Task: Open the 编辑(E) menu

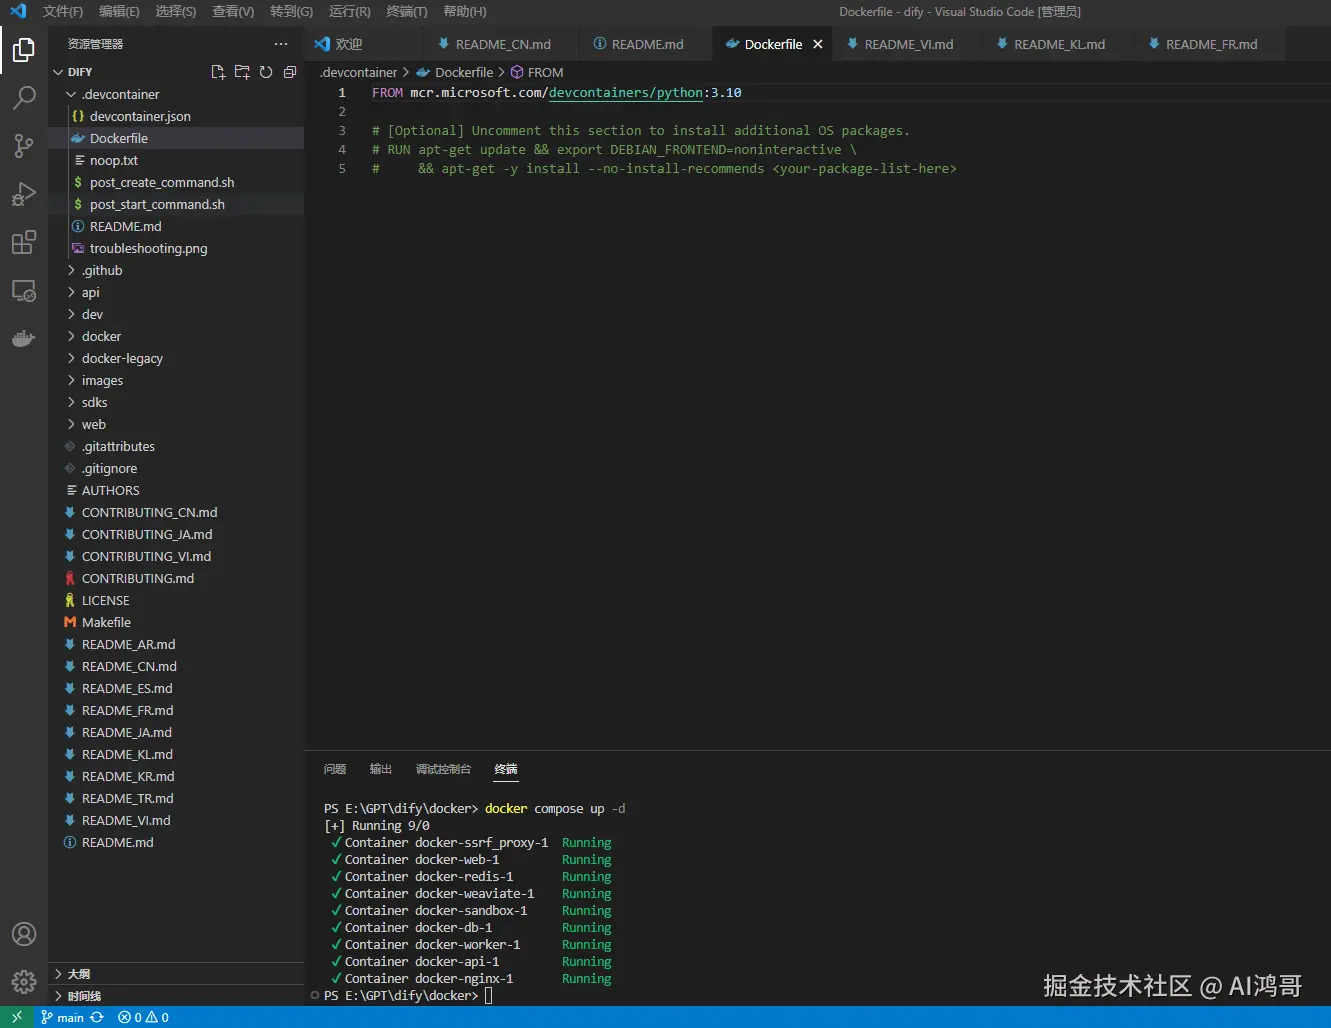Action: point(120,11)
